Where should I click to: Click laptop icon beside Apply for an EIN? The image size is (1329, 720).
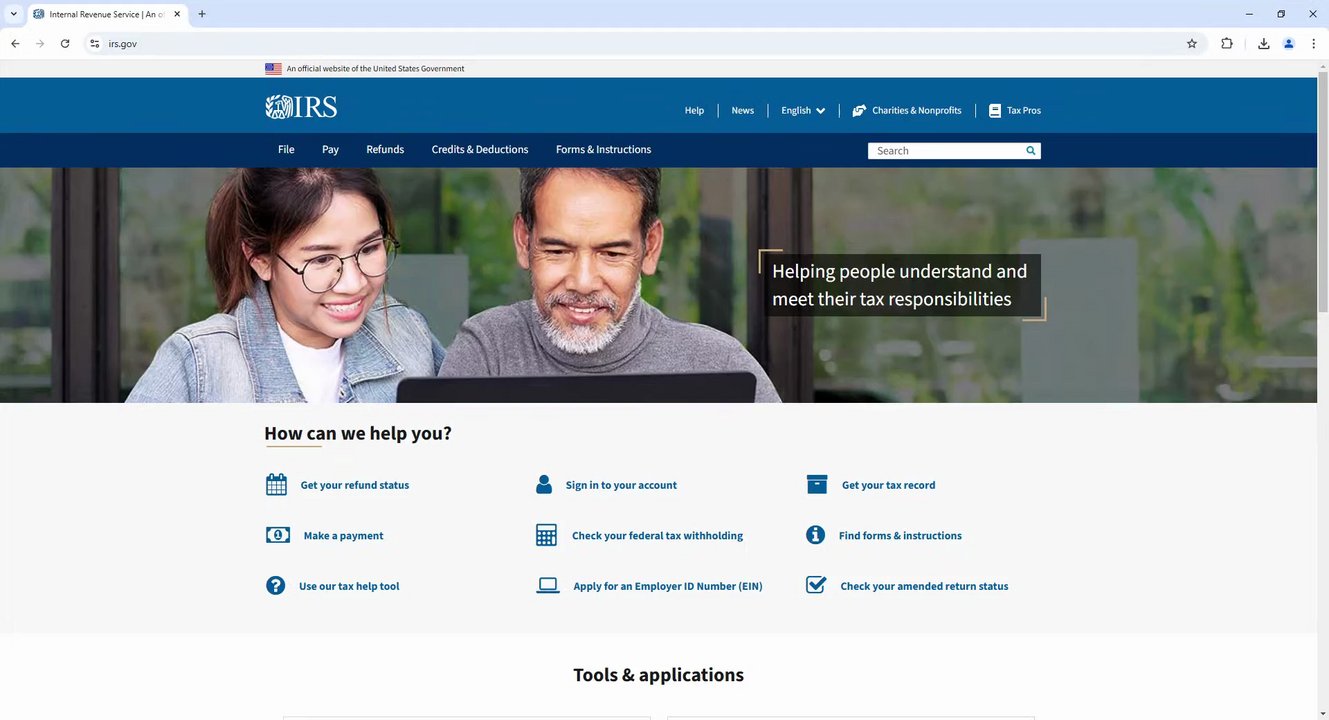(548, 586)
